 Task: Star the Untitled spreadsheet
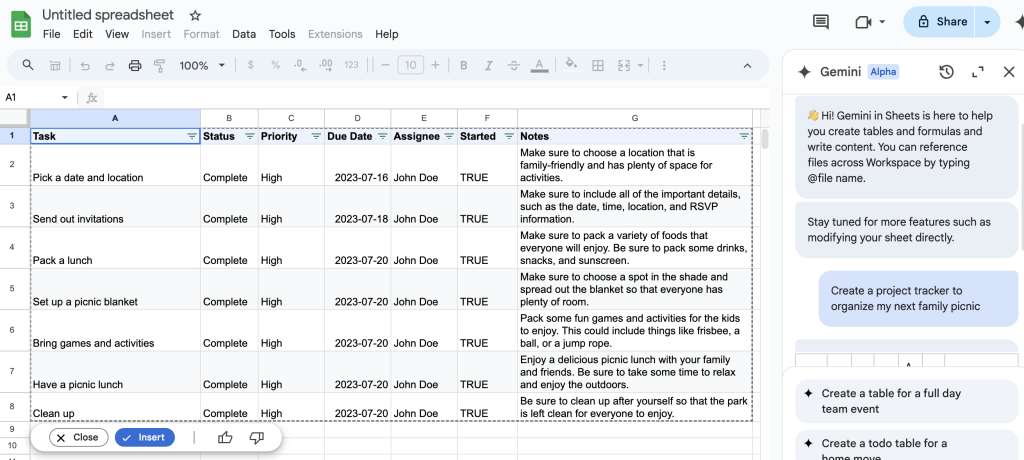195,16
